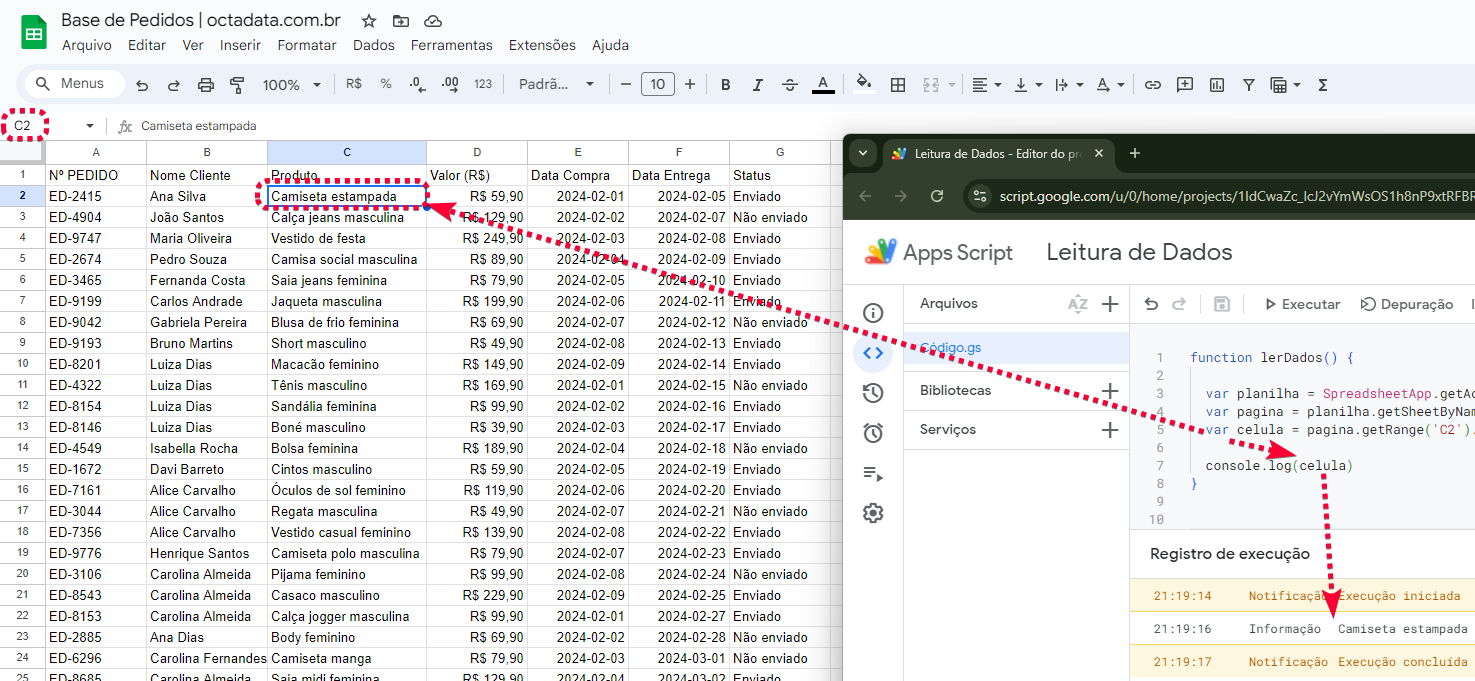Expand the name box dropdown arrow
Screen dimensions: 1475x681
(90, 126)
